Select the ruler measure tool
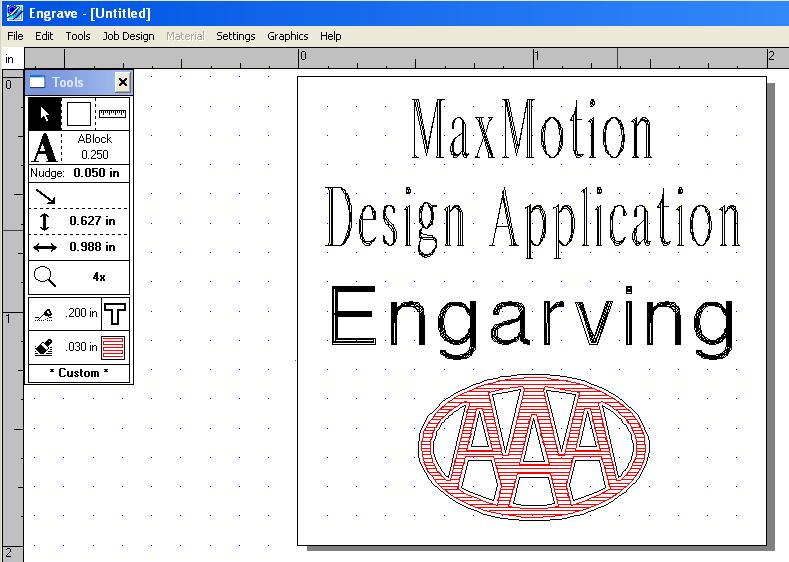 (112, 114)
